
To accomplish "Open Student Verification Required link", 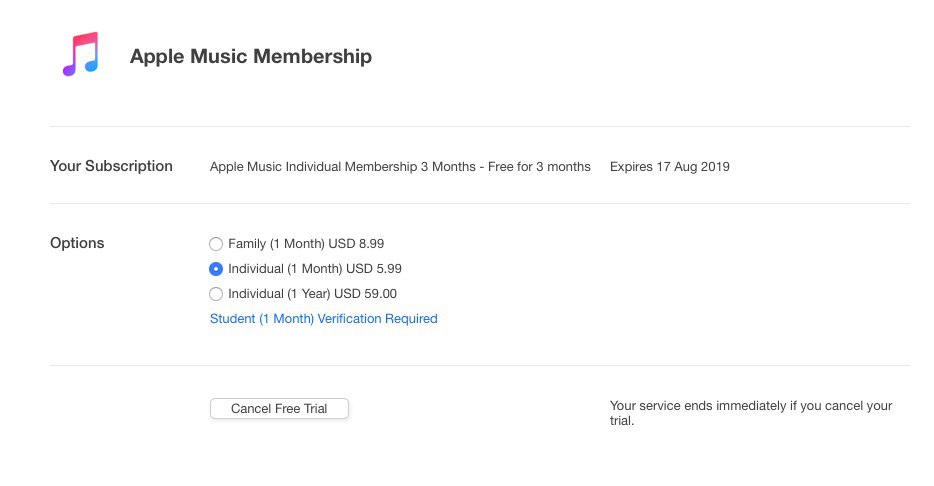I will pyautogui.click(x=323, y=319).
